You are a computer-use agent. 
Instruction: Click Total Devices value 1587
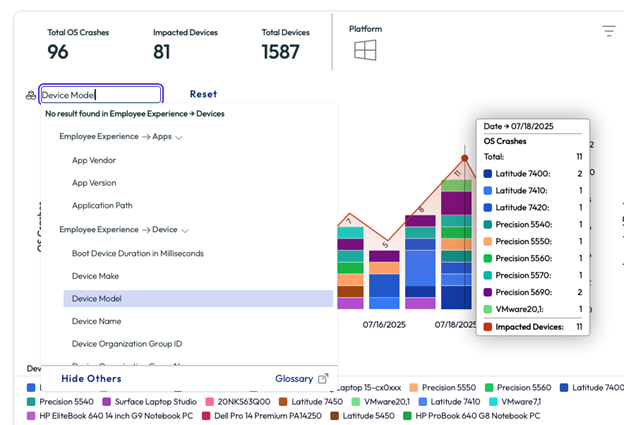[280, 52]
